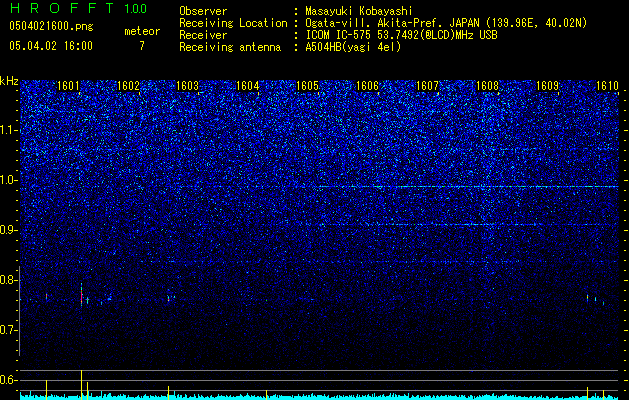The width and height of the screenshot is (629, 400).
Task: Click the ICOM IC-575 53.7492 MHz receiver text
Action: 401,35
